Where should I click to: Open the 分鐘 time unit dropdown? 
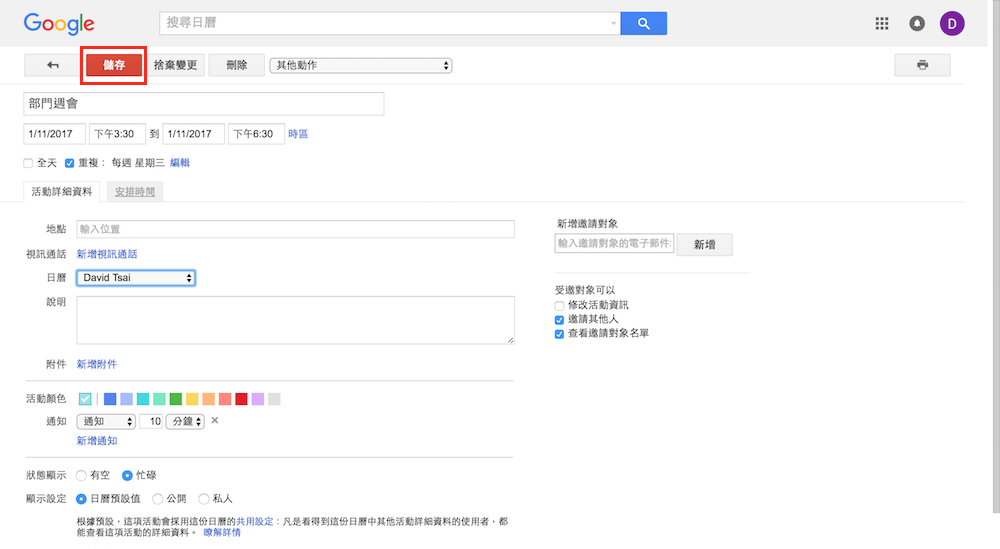[185, 422]
